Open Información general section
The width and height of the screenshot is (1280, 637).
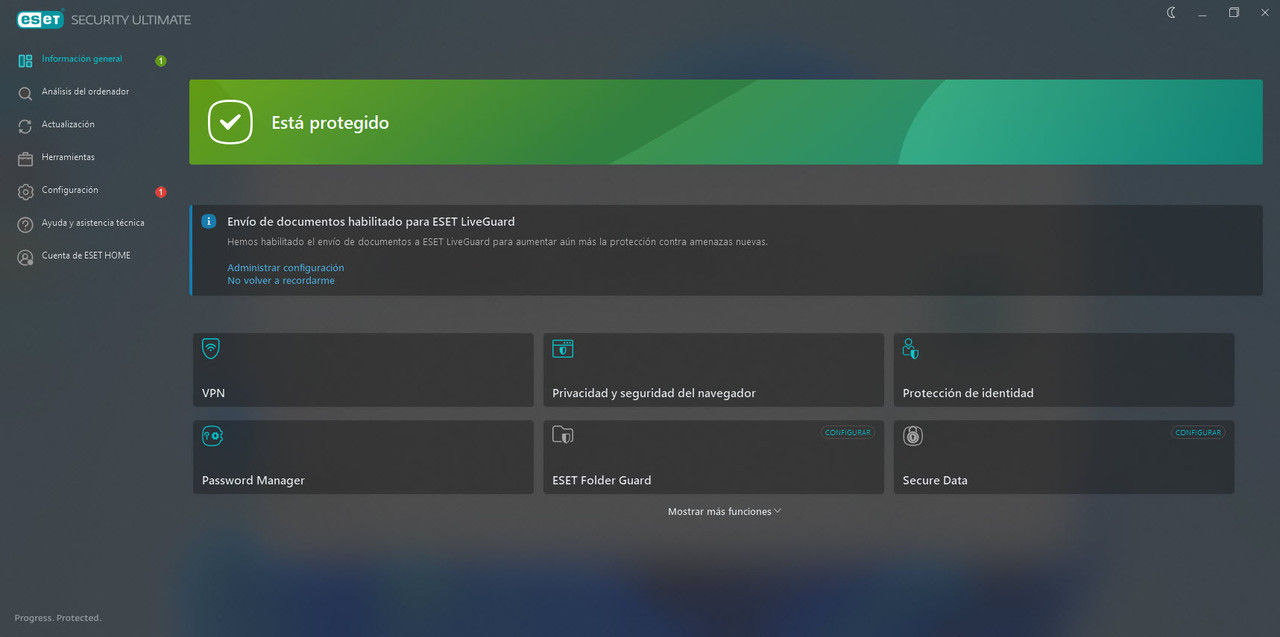[82, 60]
